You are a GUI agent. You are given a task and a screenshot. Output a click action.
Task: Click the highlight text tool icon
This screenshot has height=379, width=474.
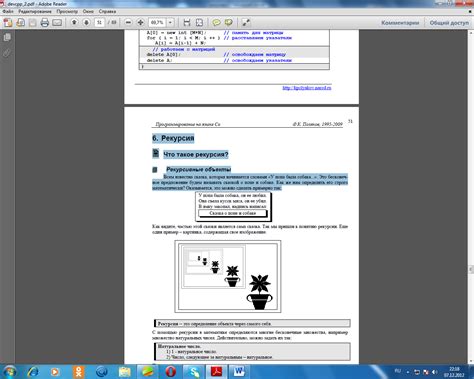pos(229,23)
